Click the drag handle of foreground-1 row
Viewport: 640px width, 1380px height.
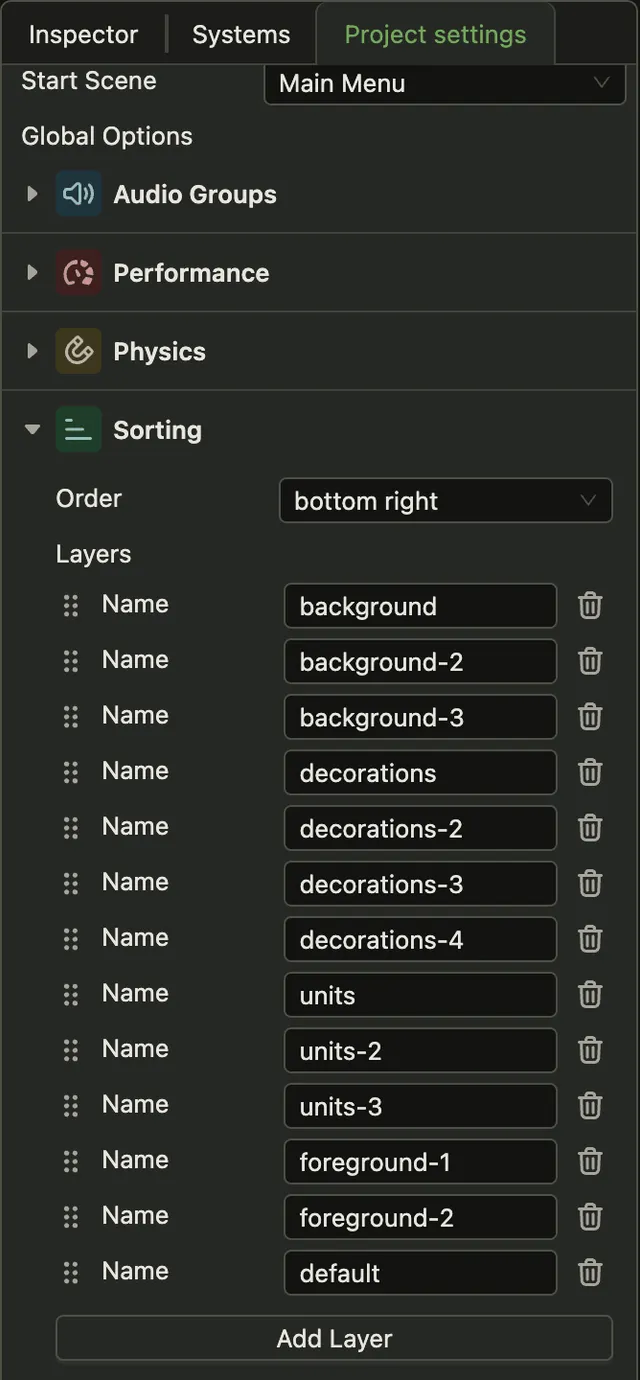coord(71,1161)
